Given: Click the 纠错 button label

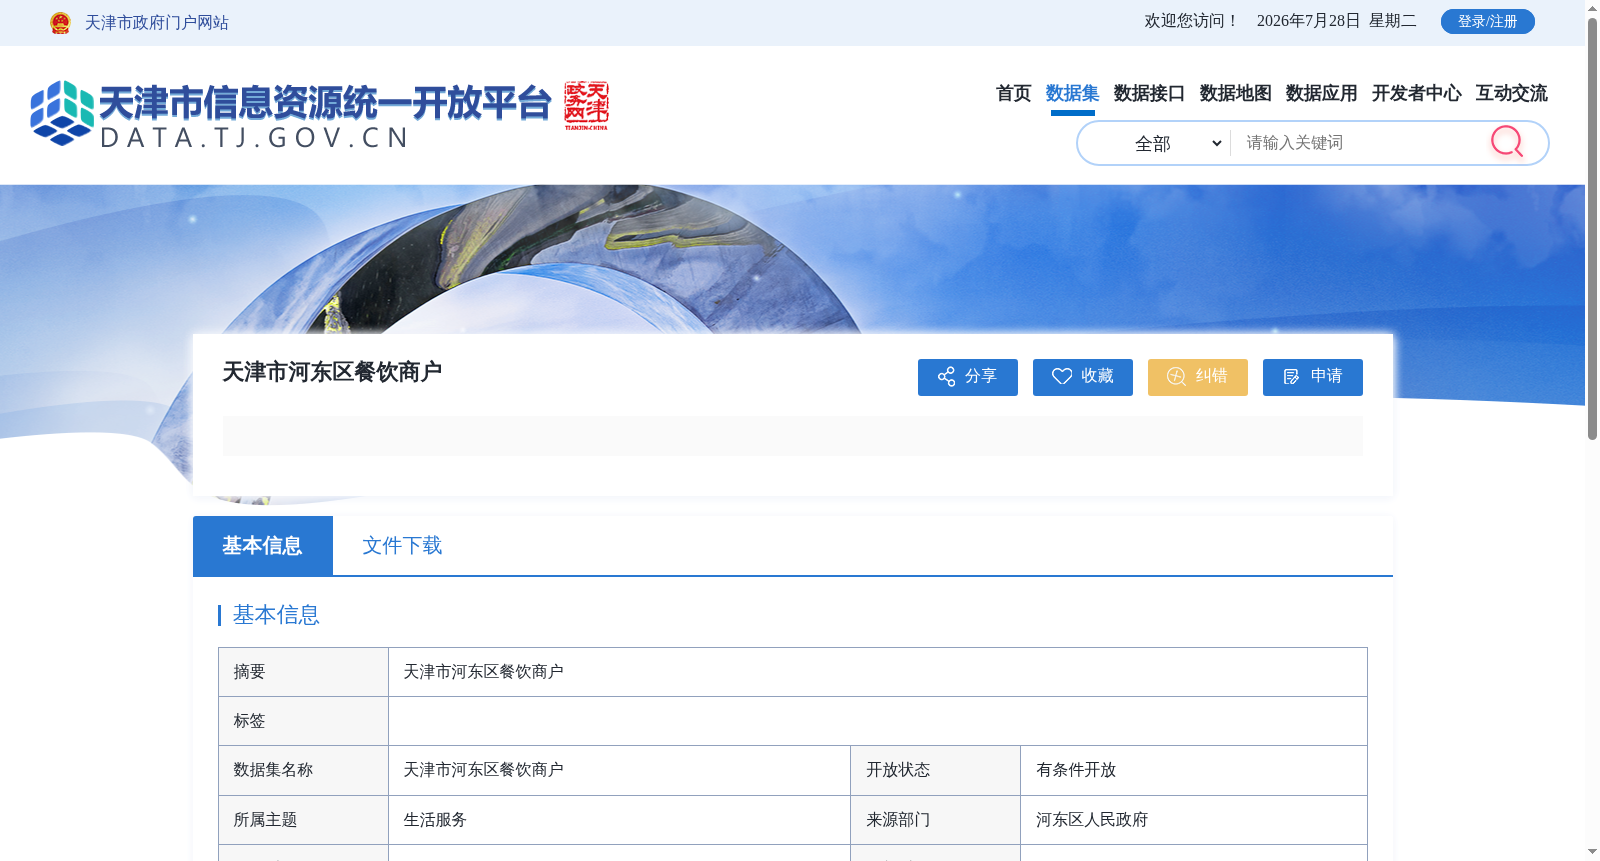Looking at the screenshot, I should [x=1211, y=376].
